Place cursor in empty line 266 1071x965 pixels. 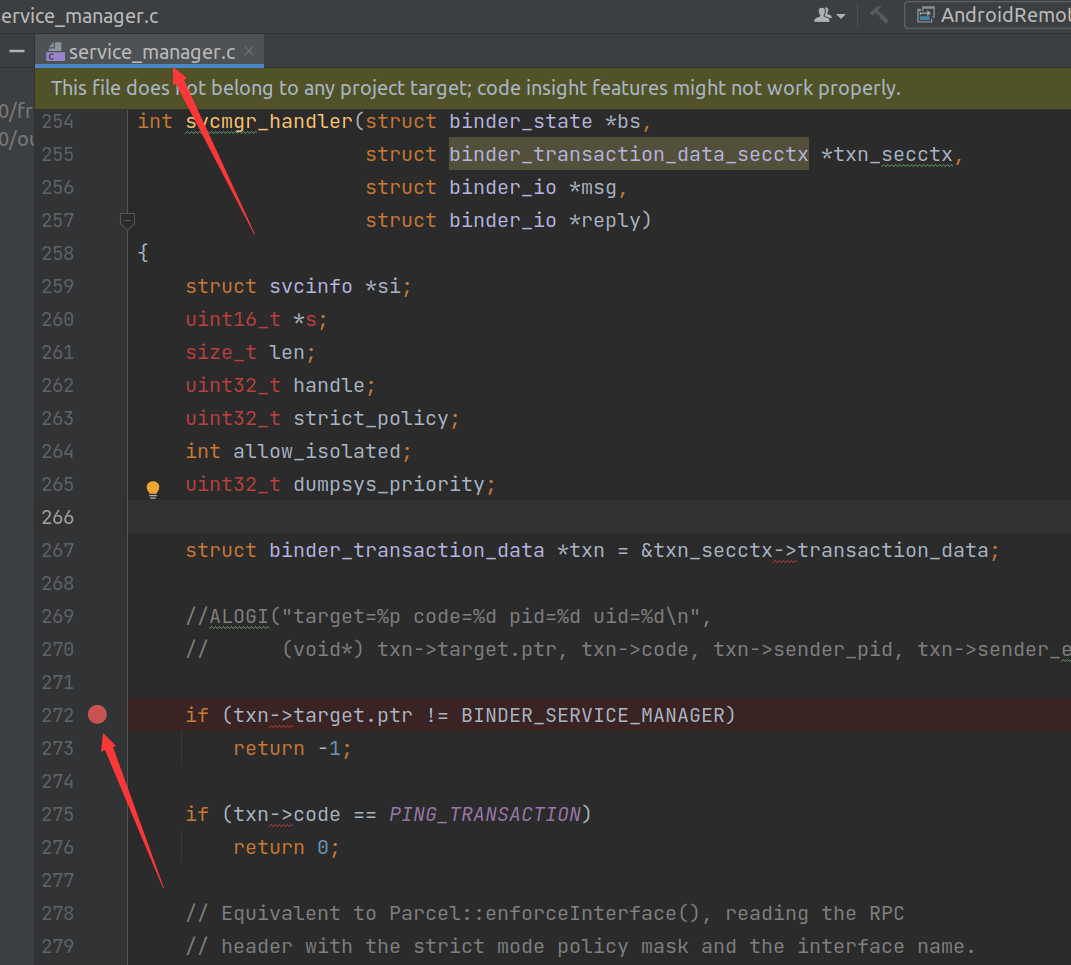tap(500, 517)
